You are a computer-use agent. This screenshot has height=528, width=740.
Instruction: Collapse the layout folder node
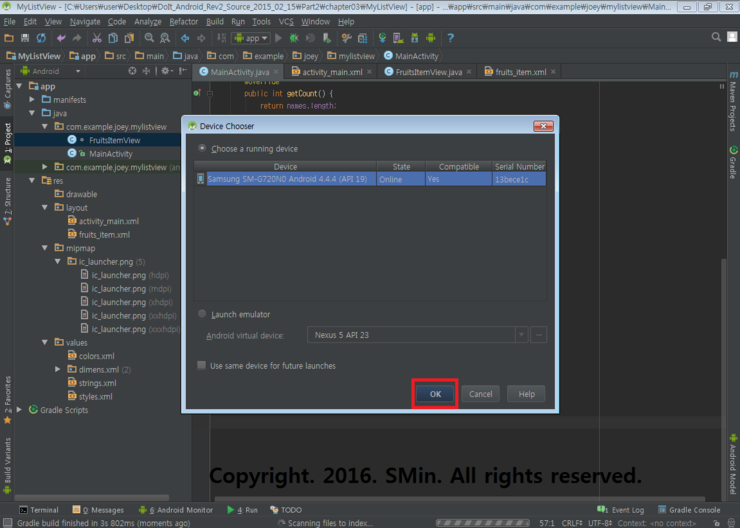[x=45, y=208]
